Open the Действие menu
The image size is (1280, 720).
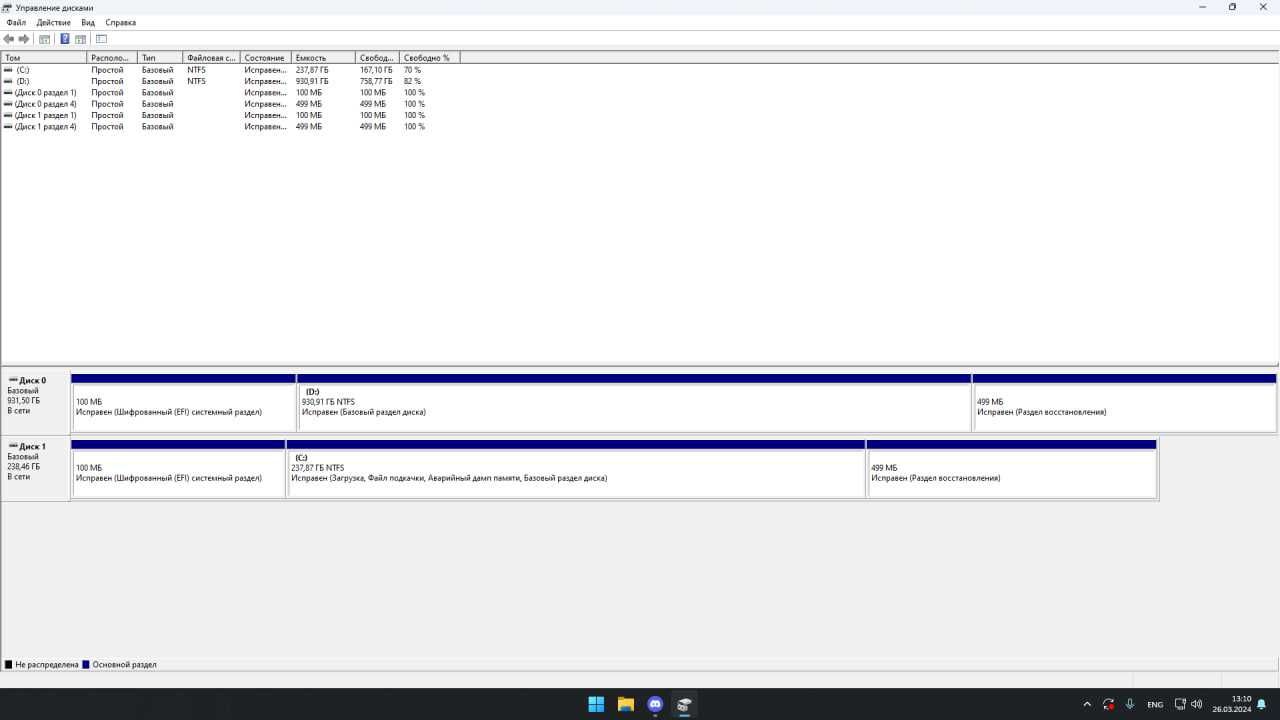coord(54,22)
